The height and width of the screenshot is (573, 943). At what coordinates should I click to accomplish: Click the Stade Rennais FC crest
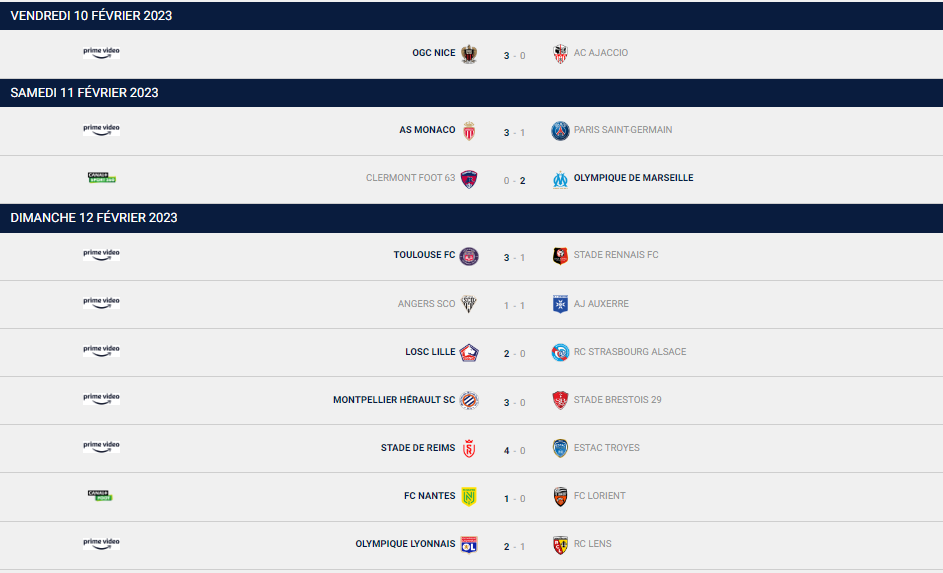pos(560,256)
